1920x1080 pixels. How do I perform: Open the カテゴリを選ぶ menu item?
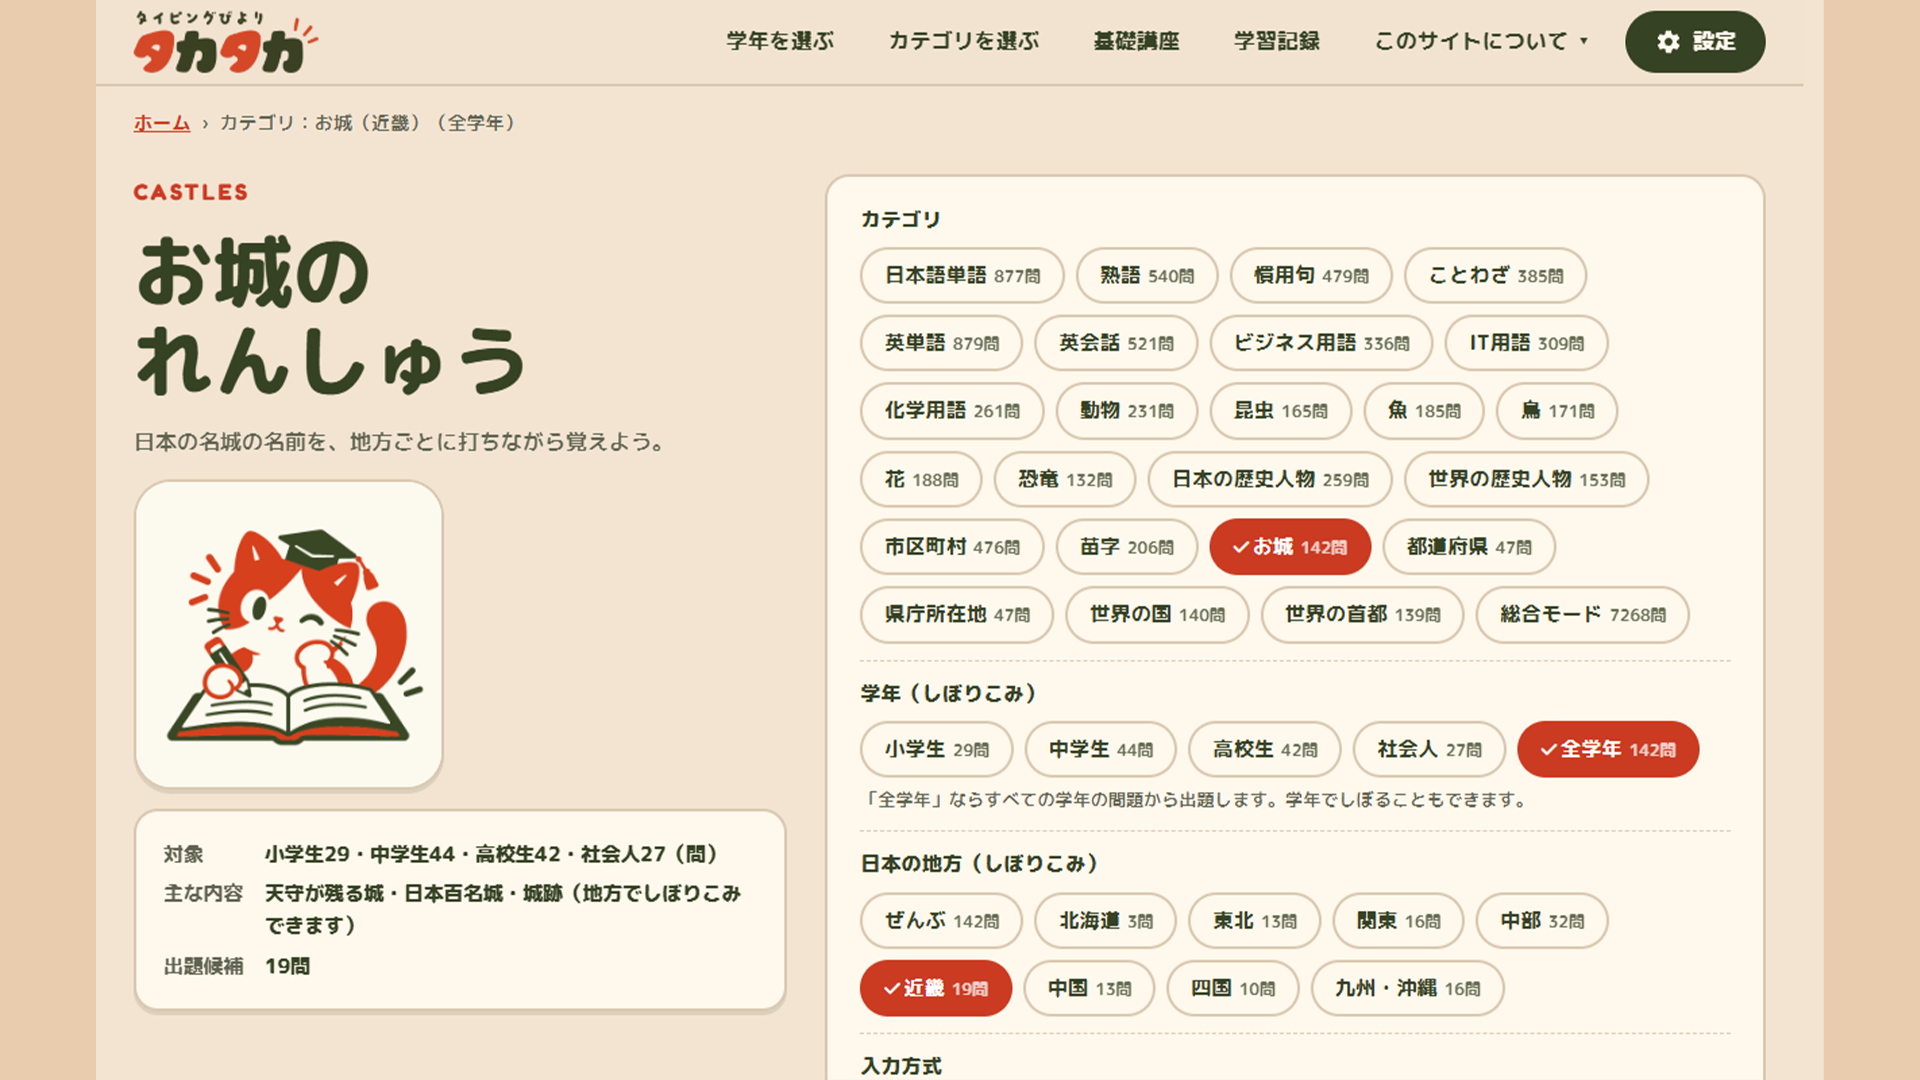coord(964,42)
